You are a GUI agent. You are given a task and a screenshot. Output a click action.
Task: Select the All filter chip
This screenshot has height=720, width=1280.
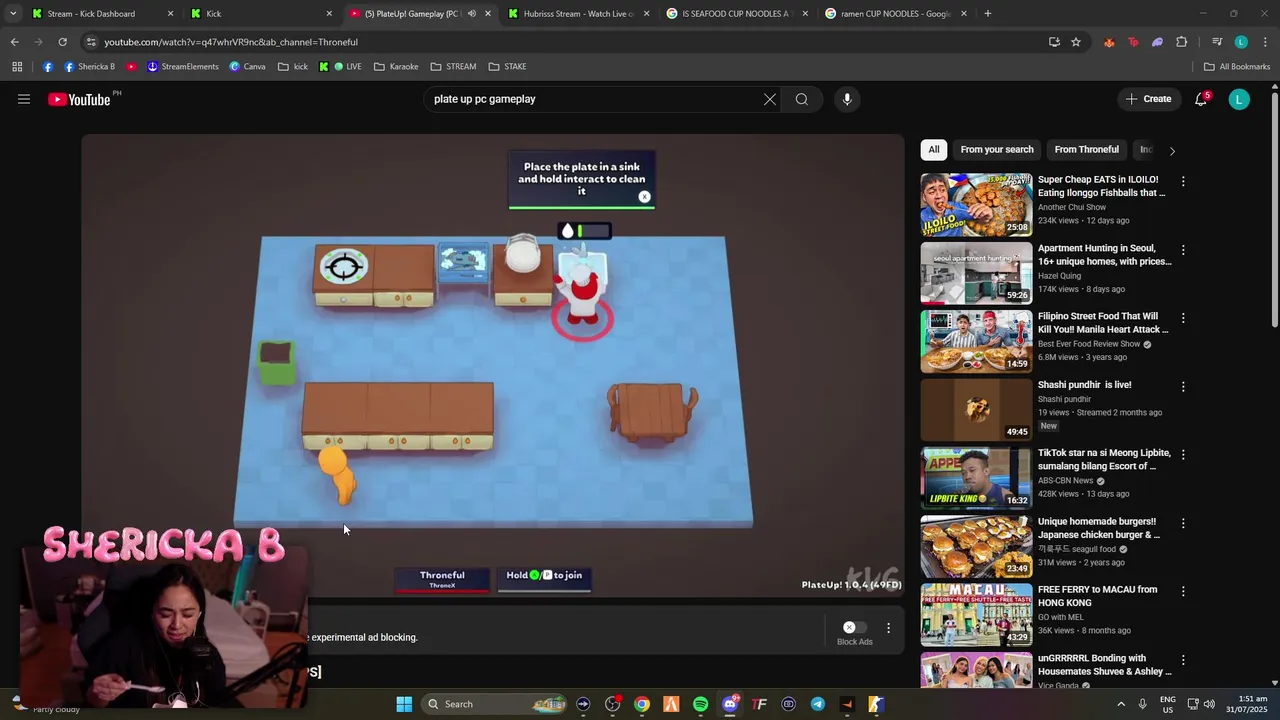[934, 150]
